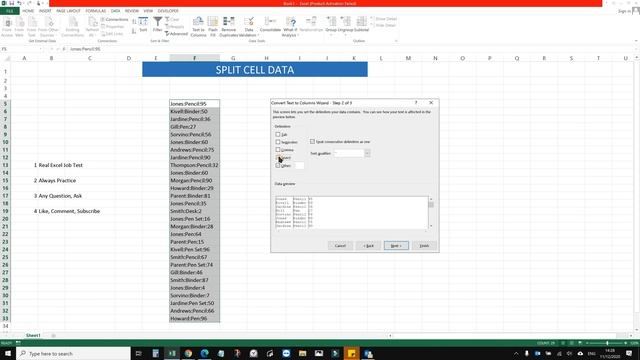Select cell containing Jones:Pencil:95
This screenshot has height=360, width=640.
point(194,104)
